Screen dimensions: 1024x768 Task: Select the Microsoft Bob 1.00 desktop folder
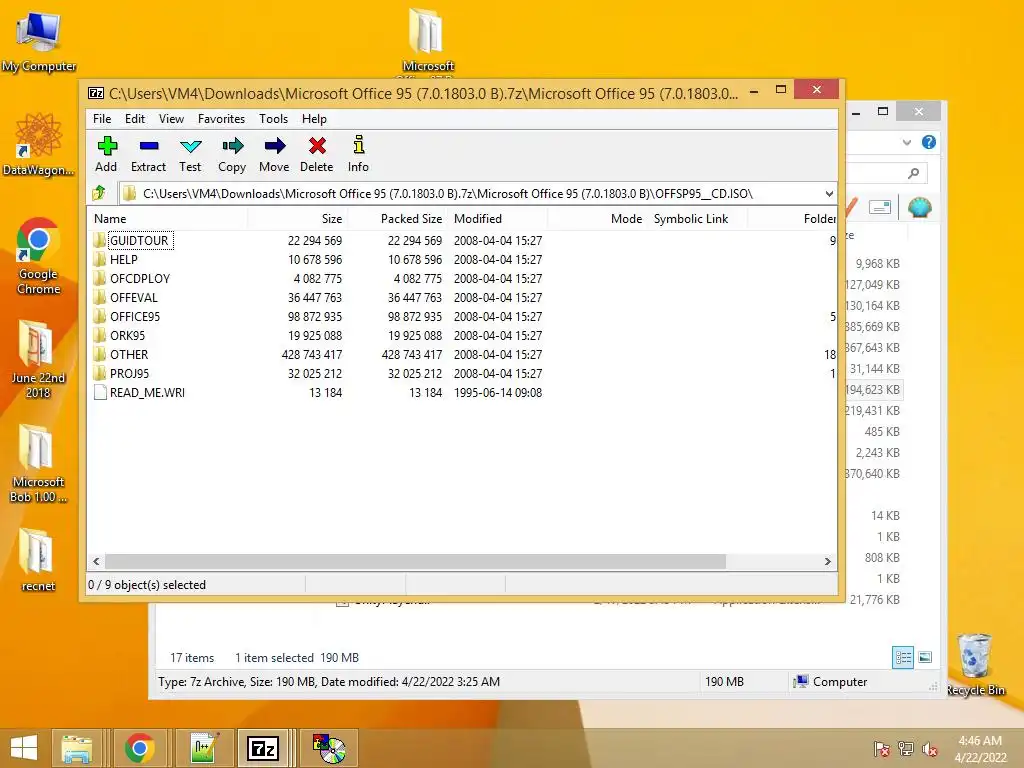click(38, 464)
